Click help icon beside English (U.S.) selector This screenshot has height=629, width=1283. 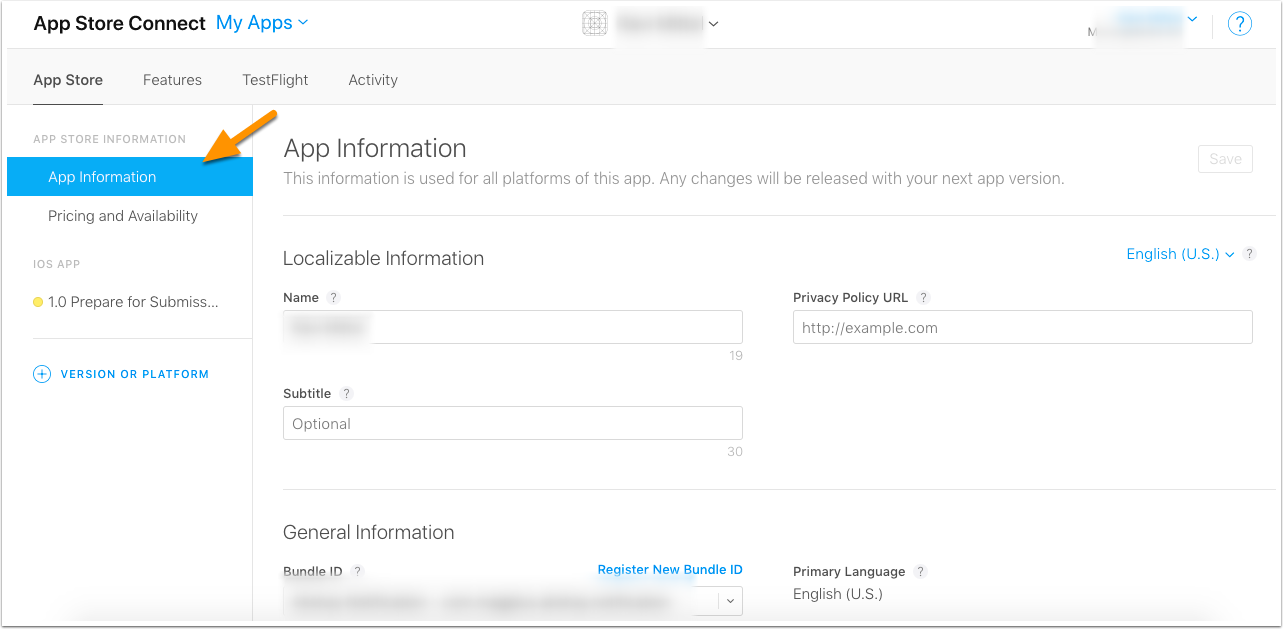tap(1249, 254)
